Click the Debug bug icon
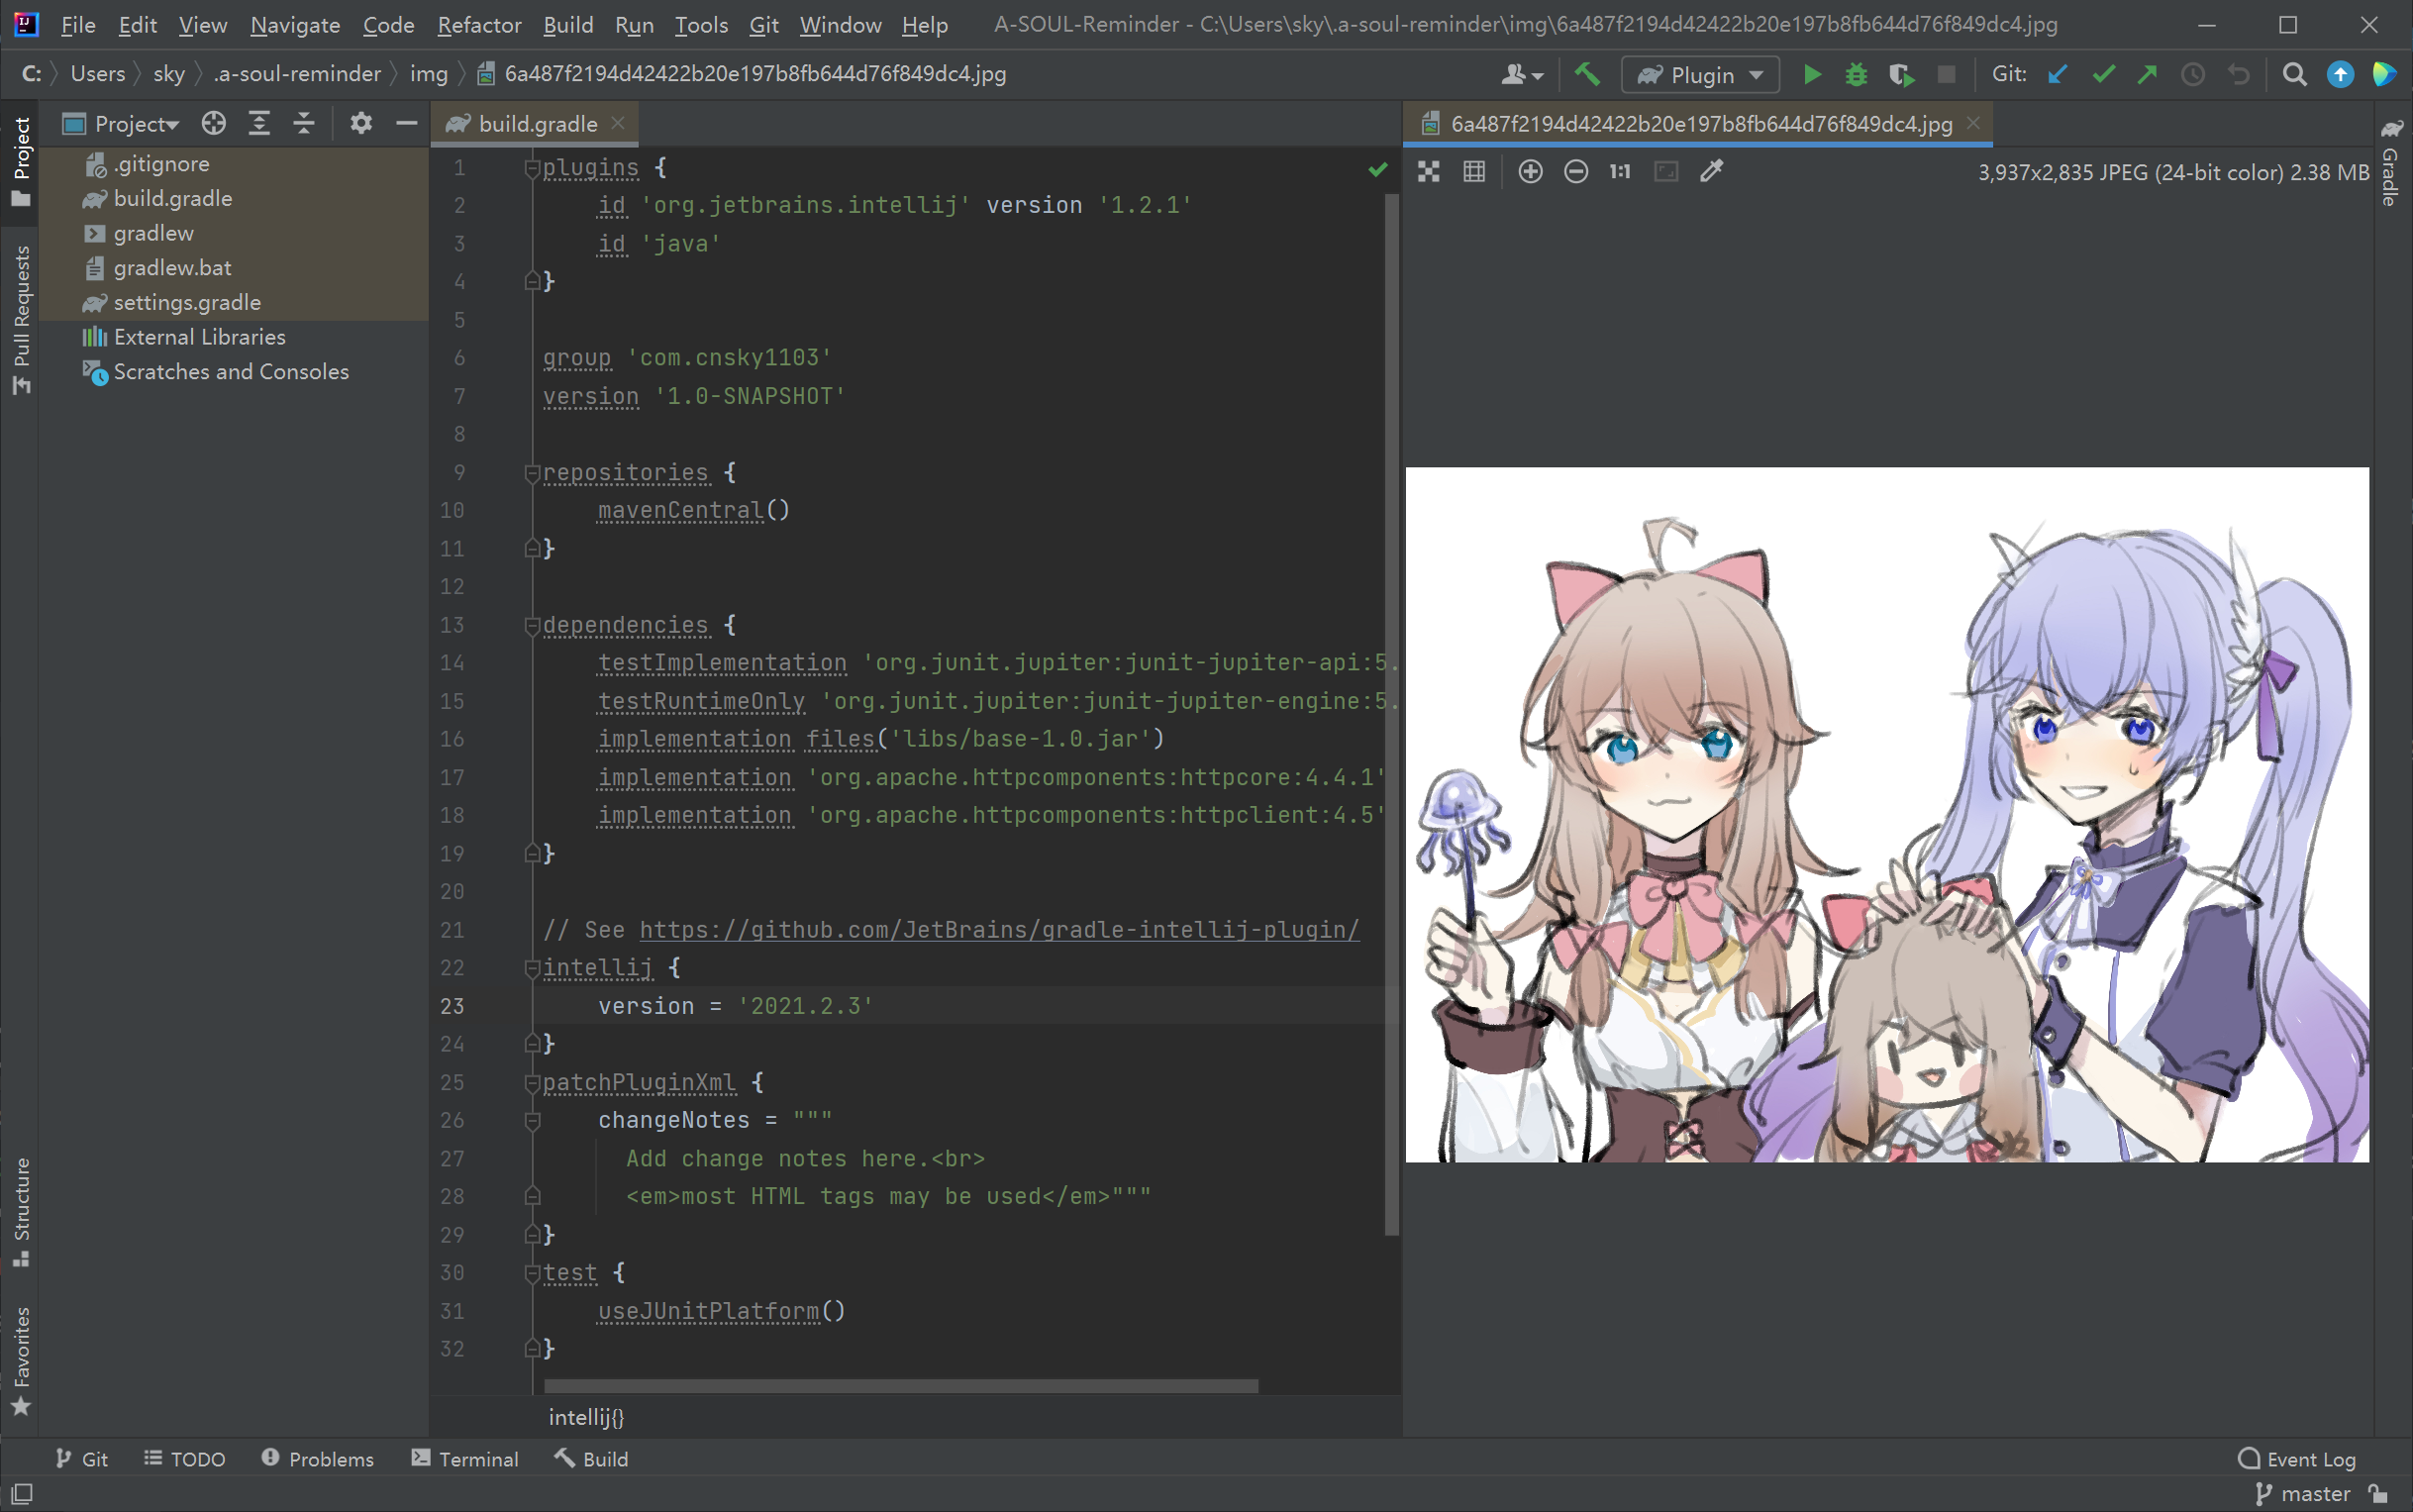2413x1512 pixels. (x=1856, y=75)
